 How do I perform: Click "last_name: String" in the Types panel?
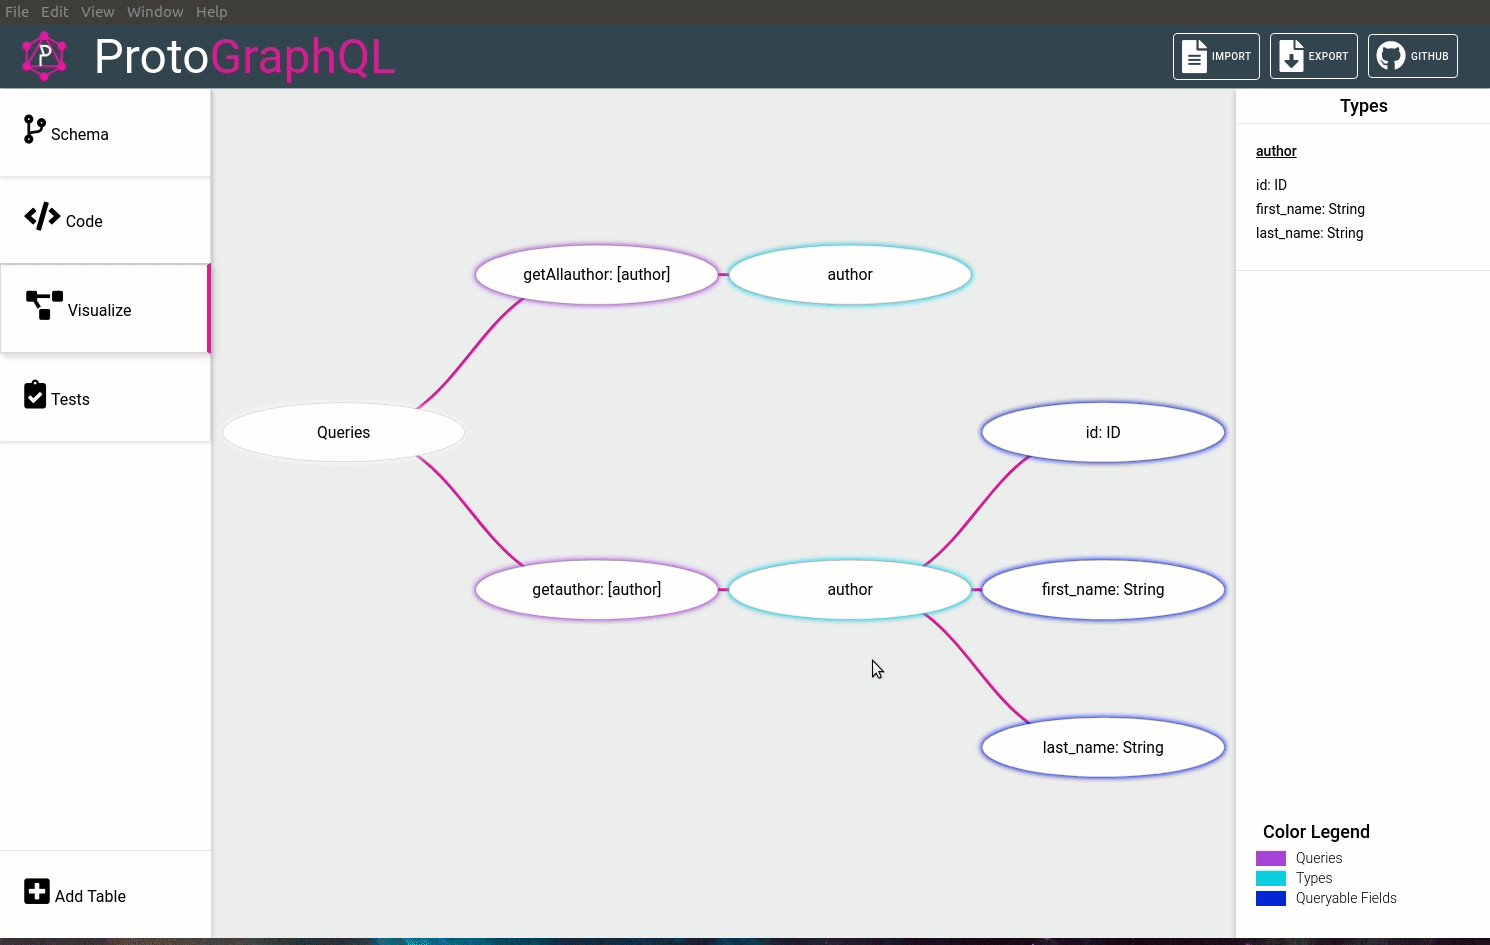pos(1310,233)
